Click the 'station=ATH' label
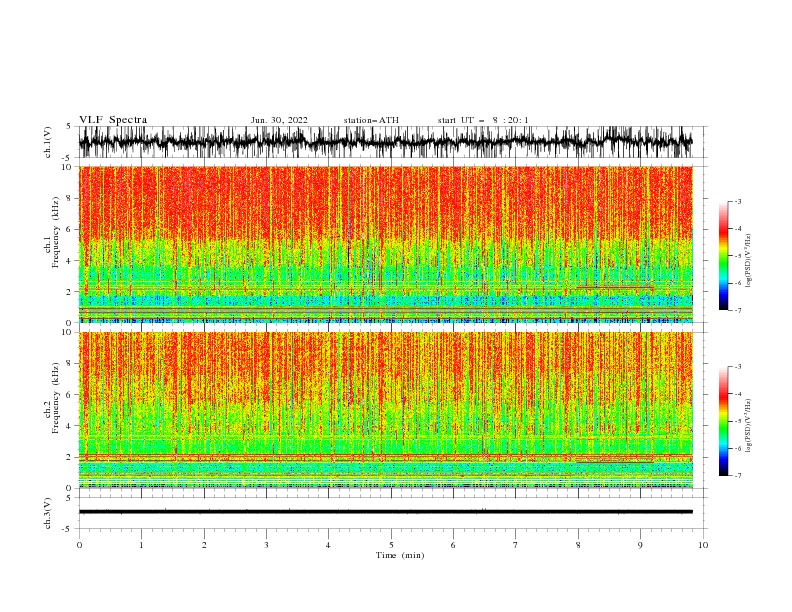The width and height of the screenshot is (792, 612). point(371,120)
